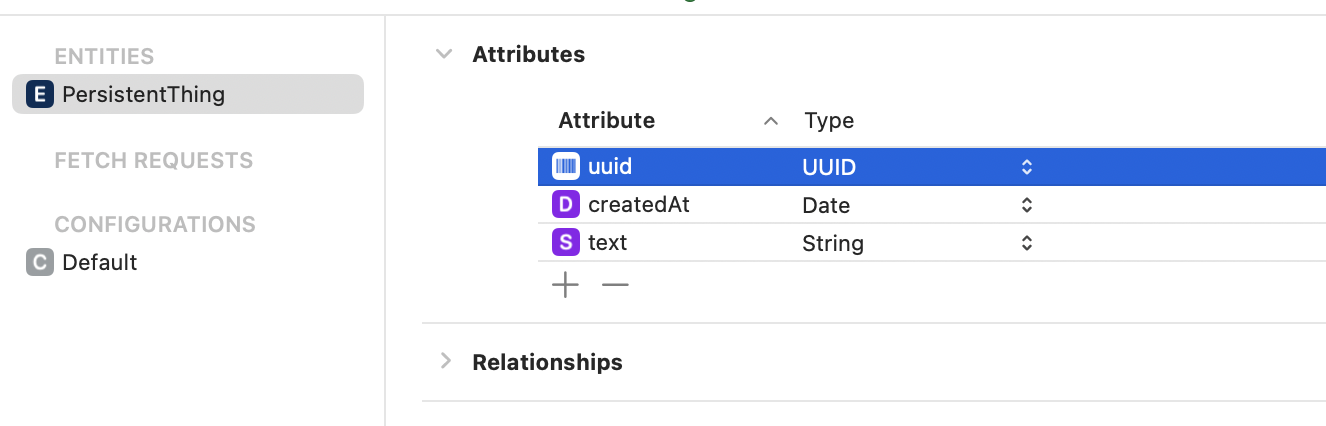
Task: Open the type dropdown for createdAt
Action: click(x=1026, y=205)
